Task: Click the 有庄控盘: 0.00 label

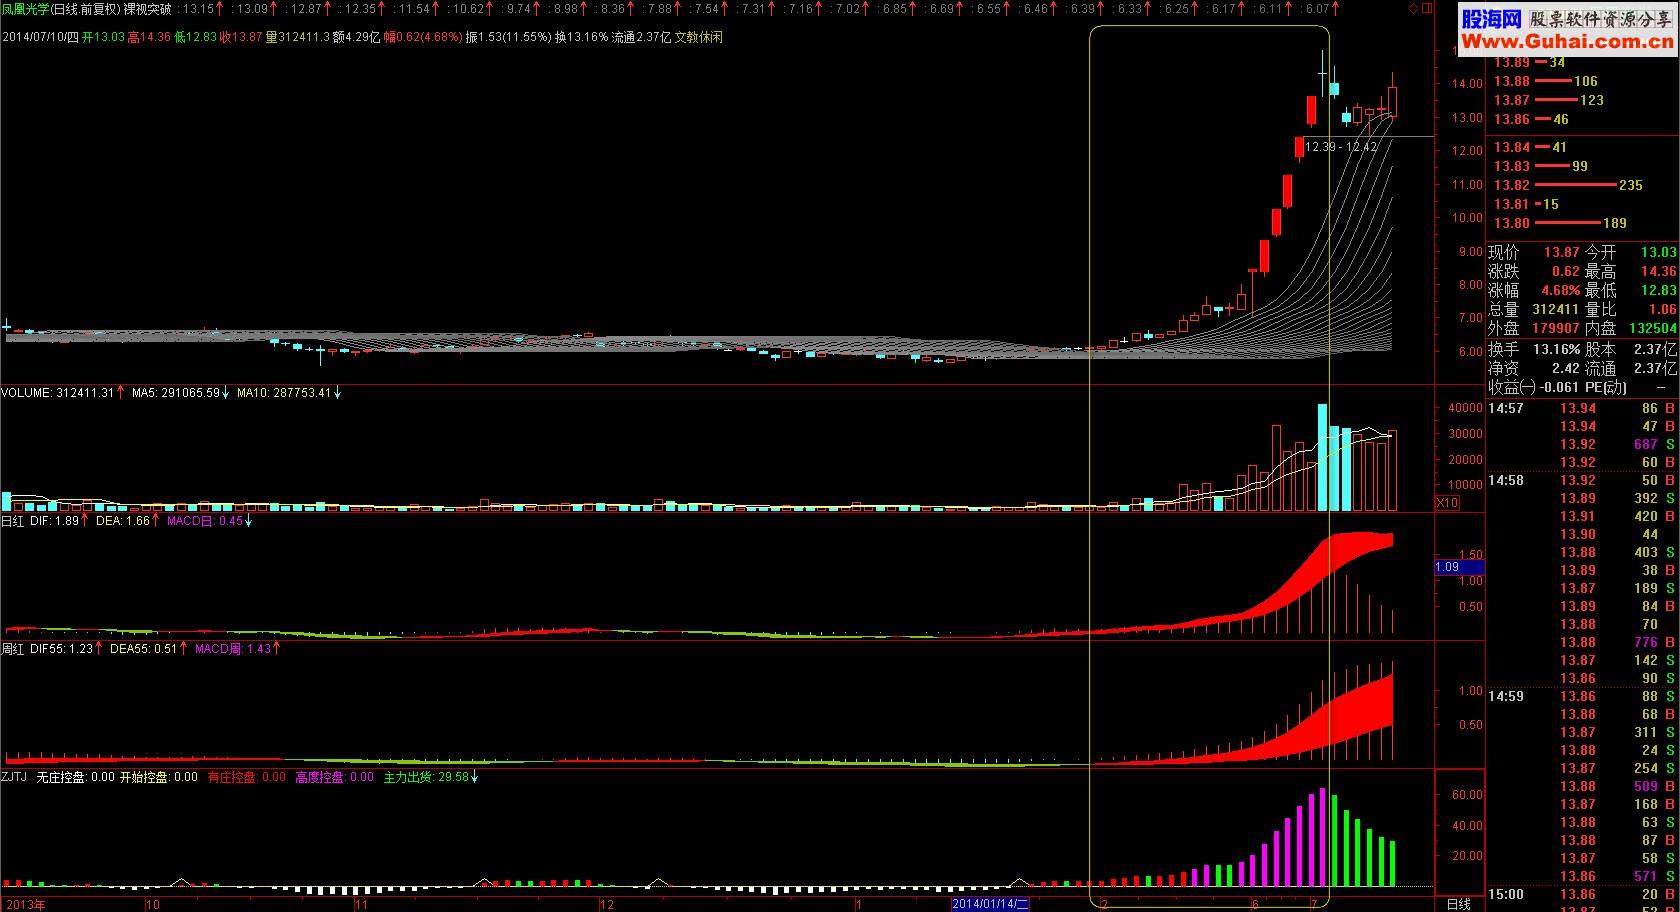Action: click(246, 777)
